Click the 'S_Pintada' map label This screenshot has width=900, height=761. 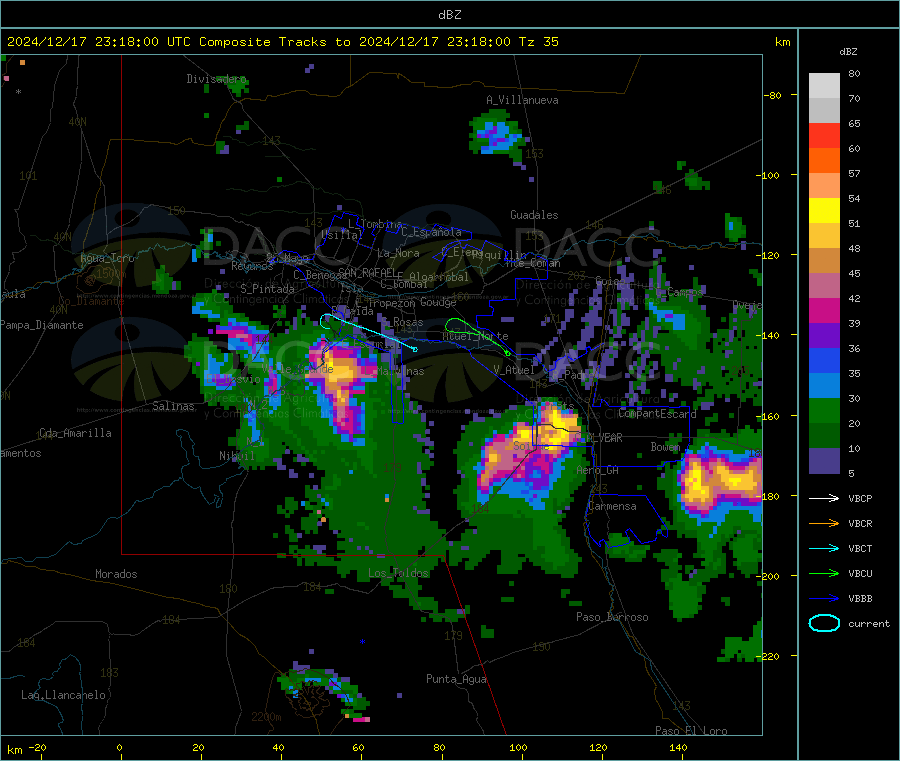tap(267, 289)
